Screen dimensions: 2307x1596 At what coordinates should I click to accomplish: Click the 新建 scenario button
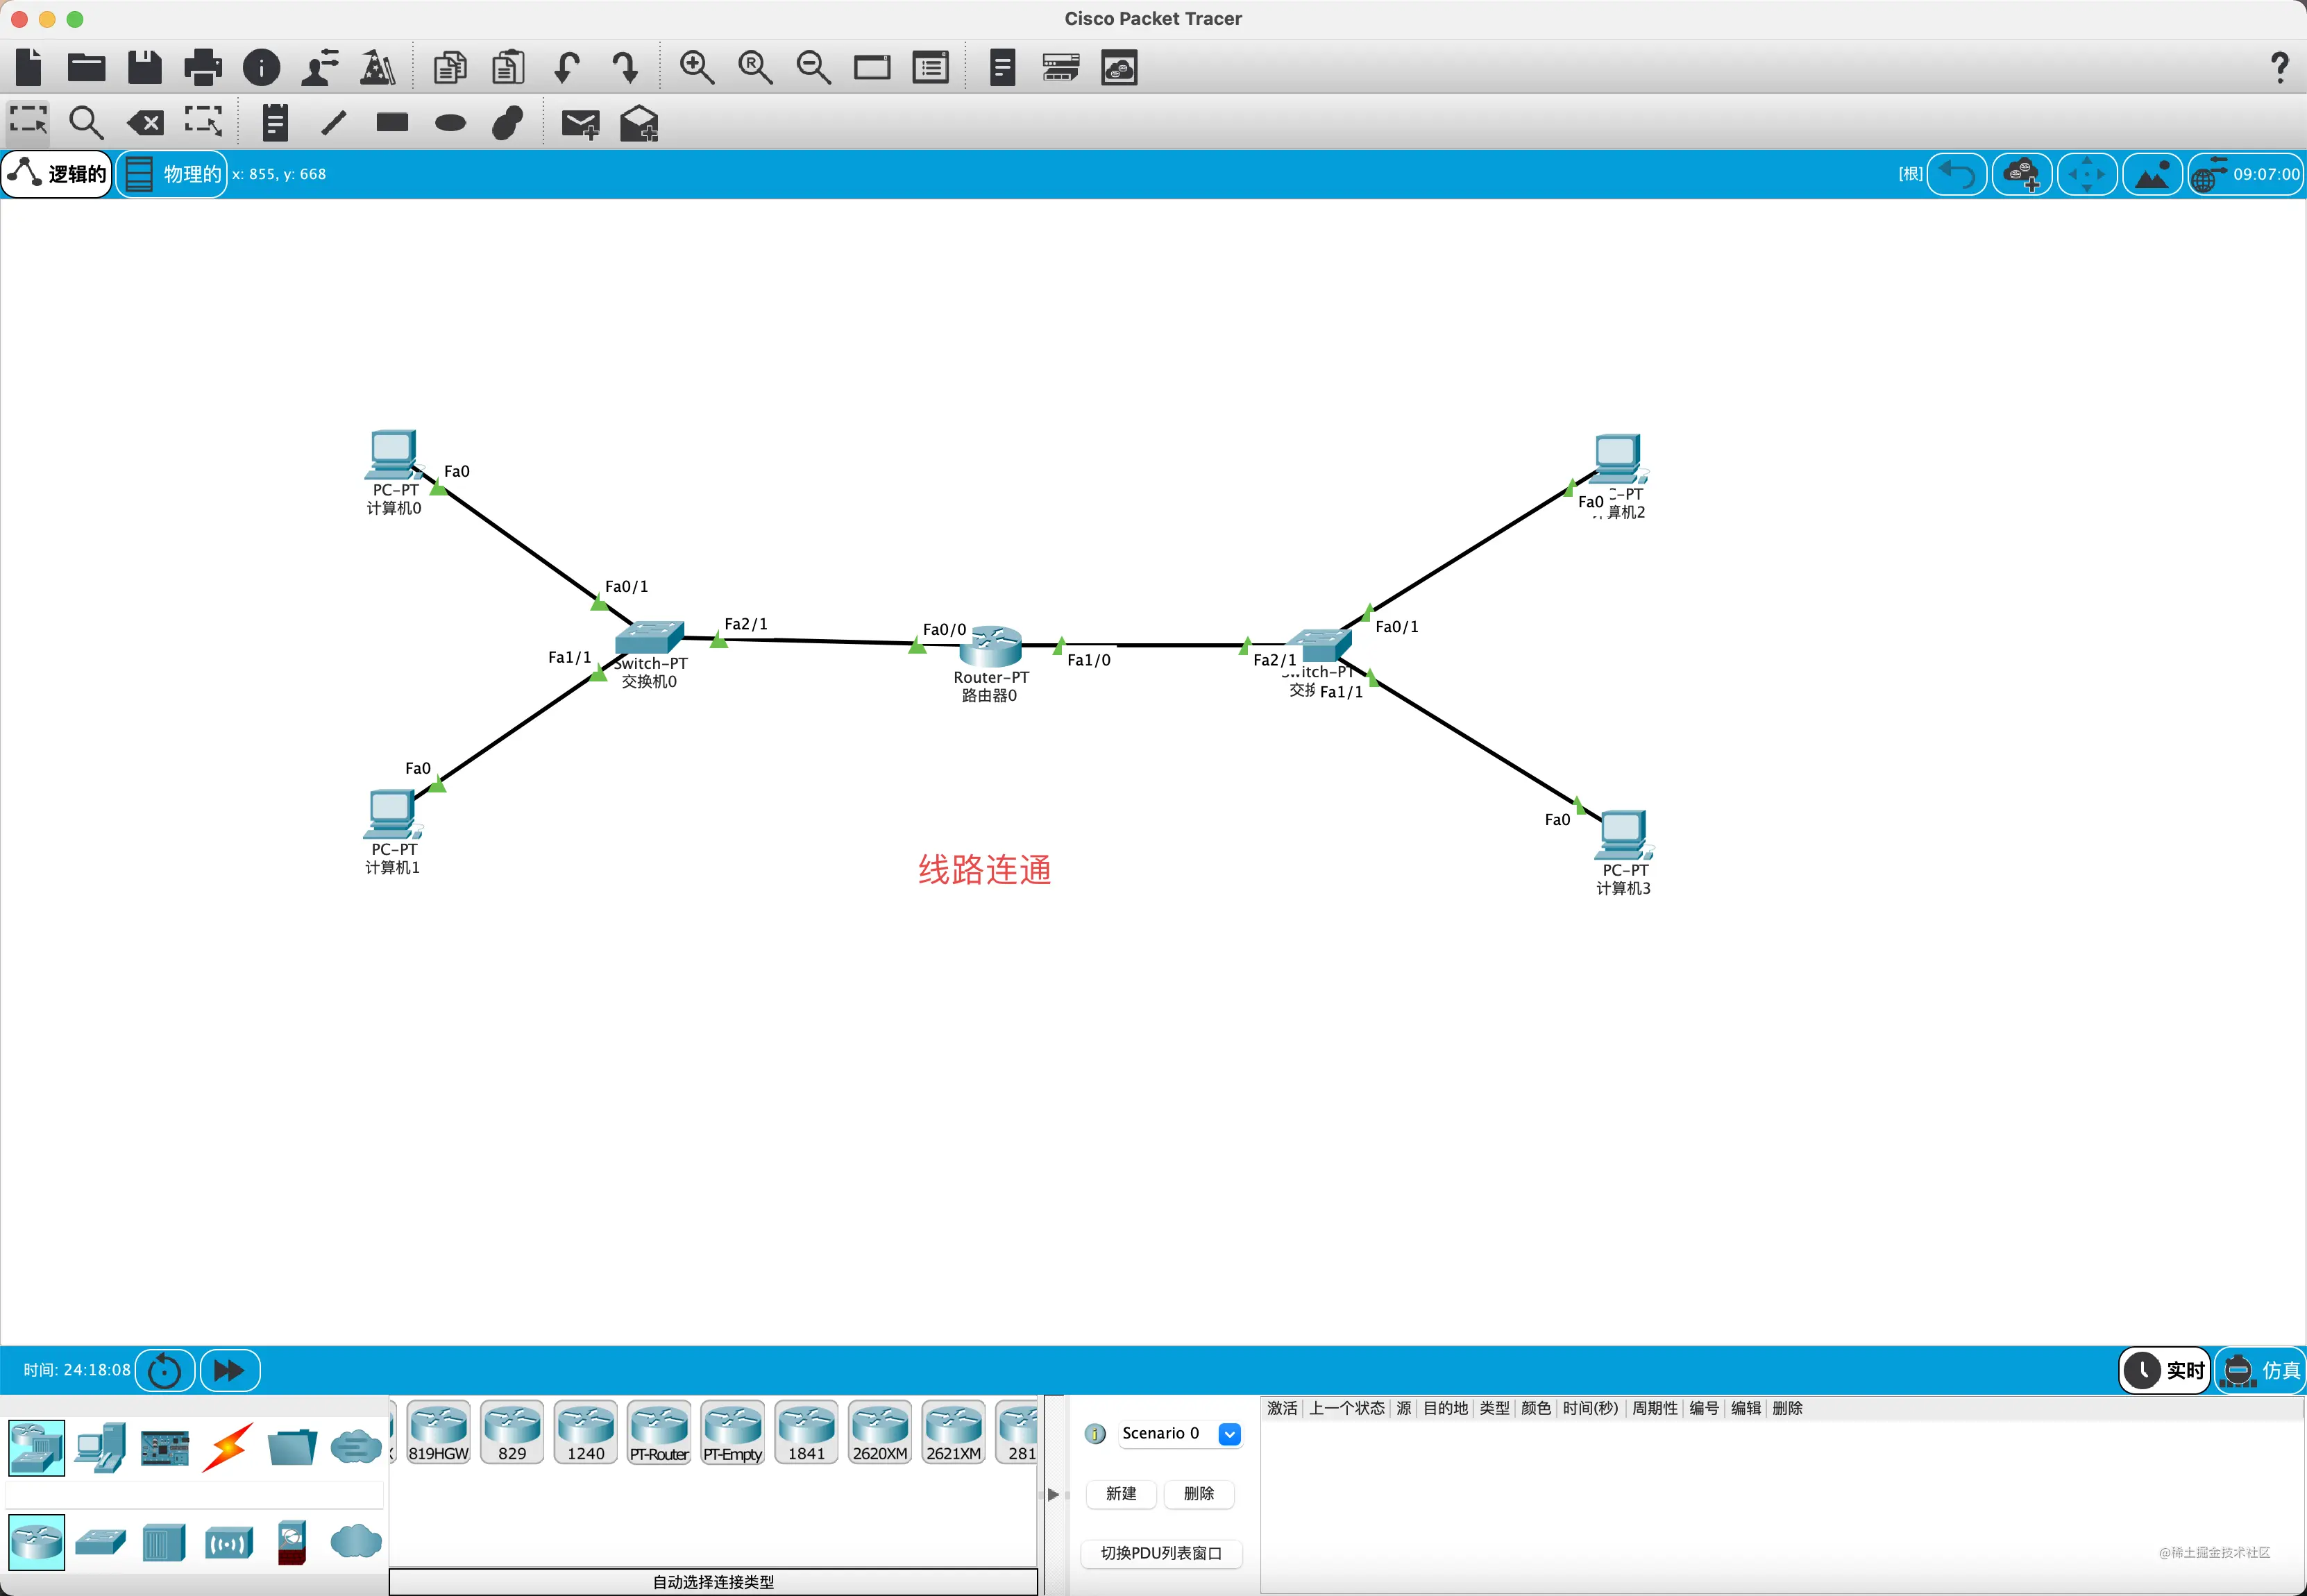click(x=1121, y=1493)
